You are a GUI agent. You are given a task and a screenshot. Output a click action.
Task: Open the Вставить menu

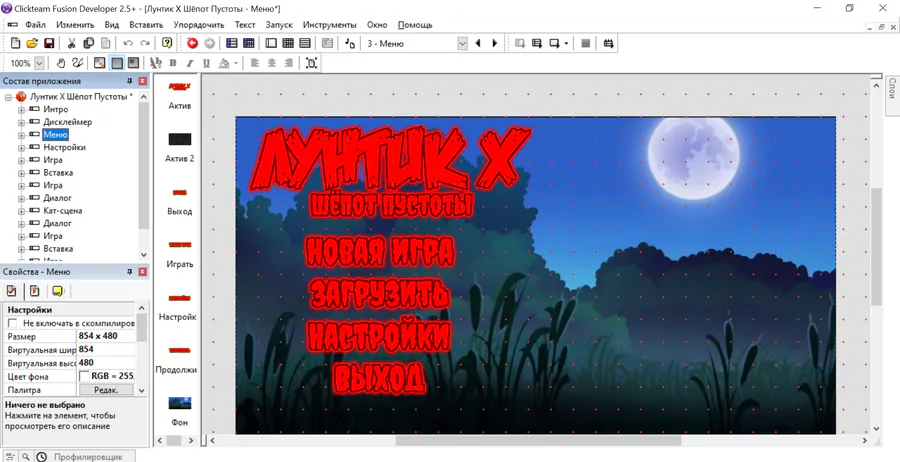tap(146, 25)
